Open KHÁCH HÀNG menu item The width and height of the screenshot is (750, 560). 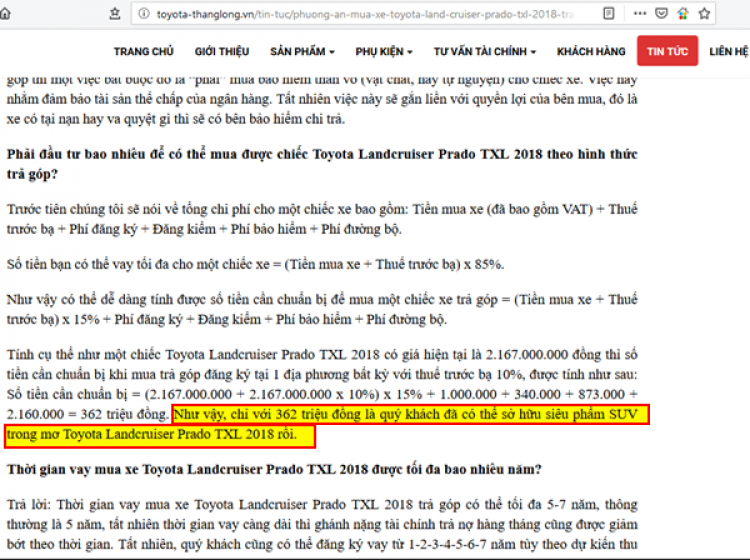(x=591, y=51)
